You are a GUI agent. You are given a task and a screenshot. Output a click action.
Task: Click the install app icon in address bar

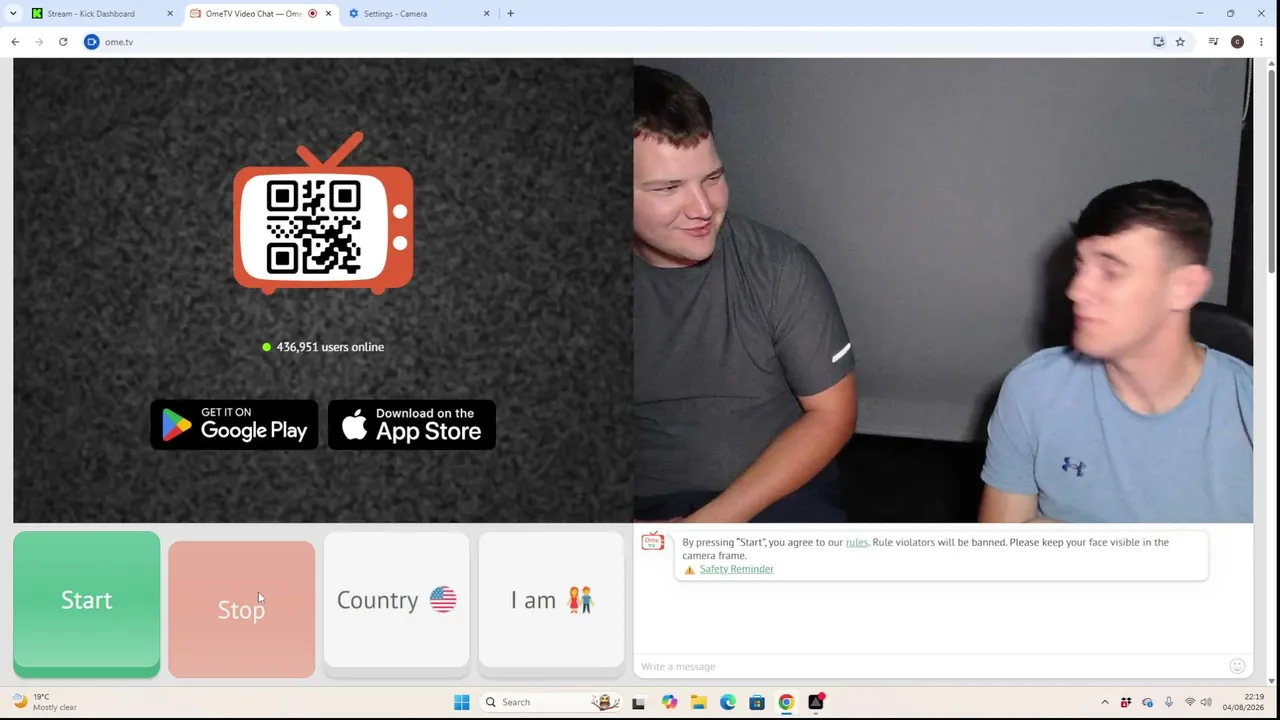pyautogui.click(x=1159, y=42)
